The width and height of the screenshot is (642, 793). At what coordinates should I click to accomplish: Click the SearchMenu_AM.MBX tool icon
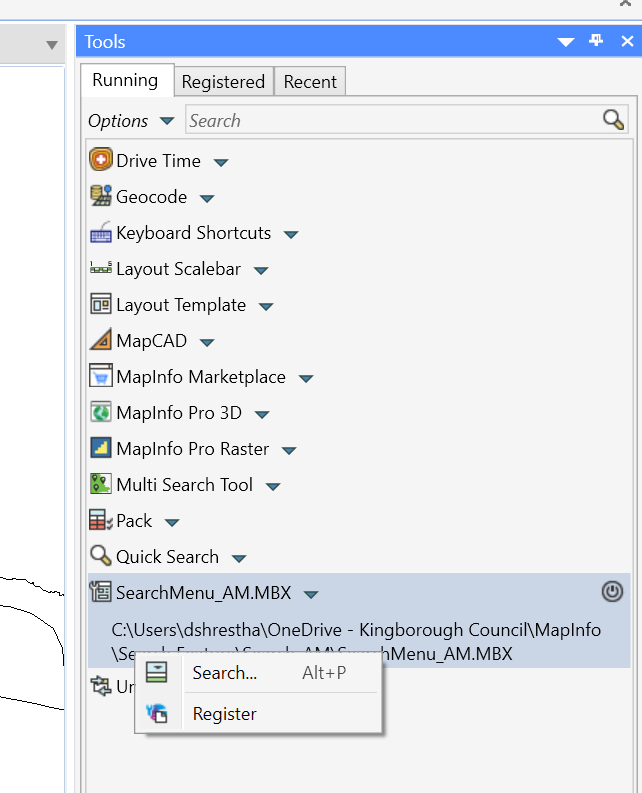click(101, 592)
